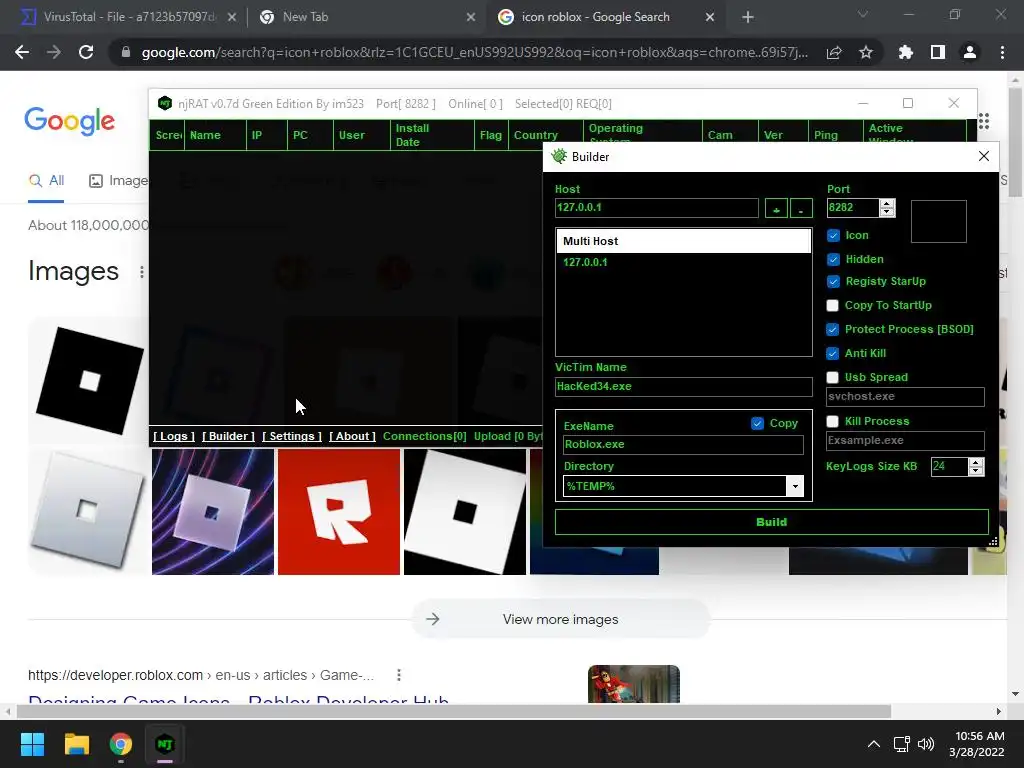1024x768 pixels.
Task: Open the njRAT Settings menu
Action: pos(292,436)
